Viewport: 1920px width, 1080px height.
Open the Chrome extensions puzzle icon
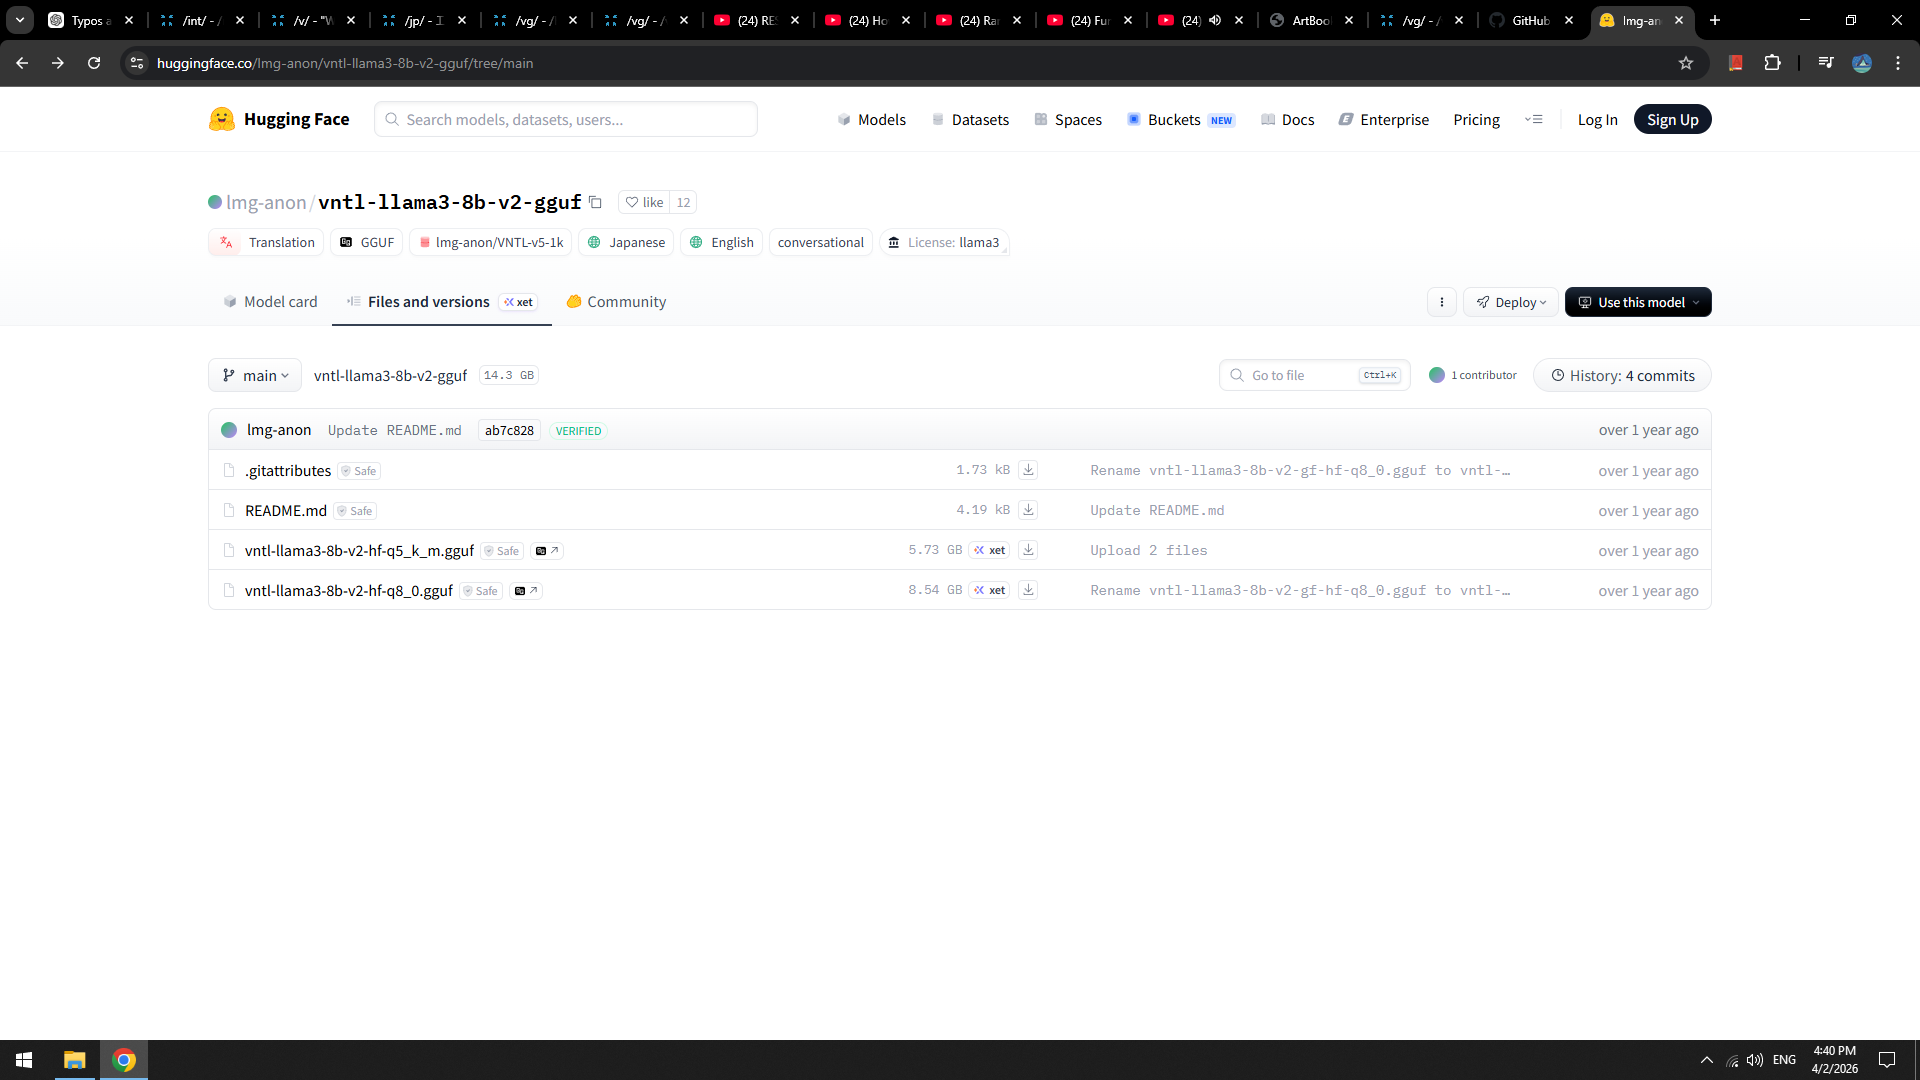[1772, 63]
